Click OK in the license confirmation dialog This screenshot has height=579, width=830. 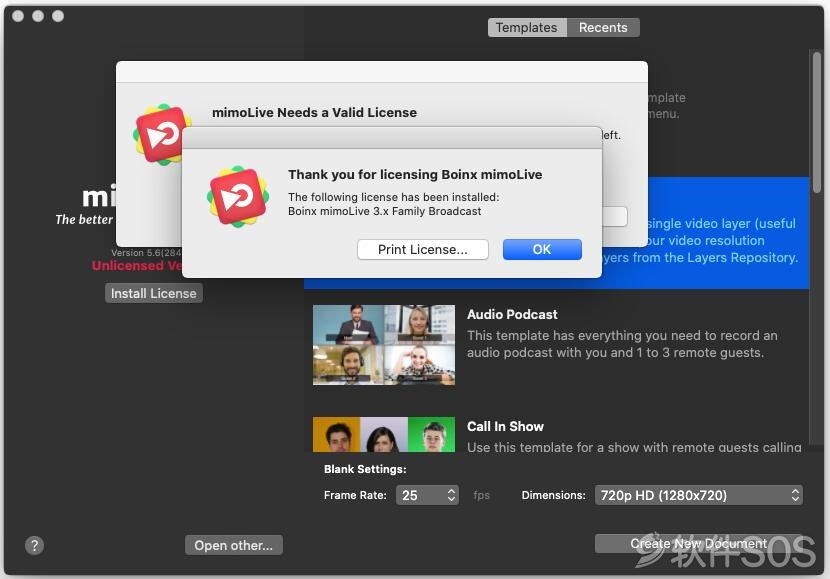point(542,249)
